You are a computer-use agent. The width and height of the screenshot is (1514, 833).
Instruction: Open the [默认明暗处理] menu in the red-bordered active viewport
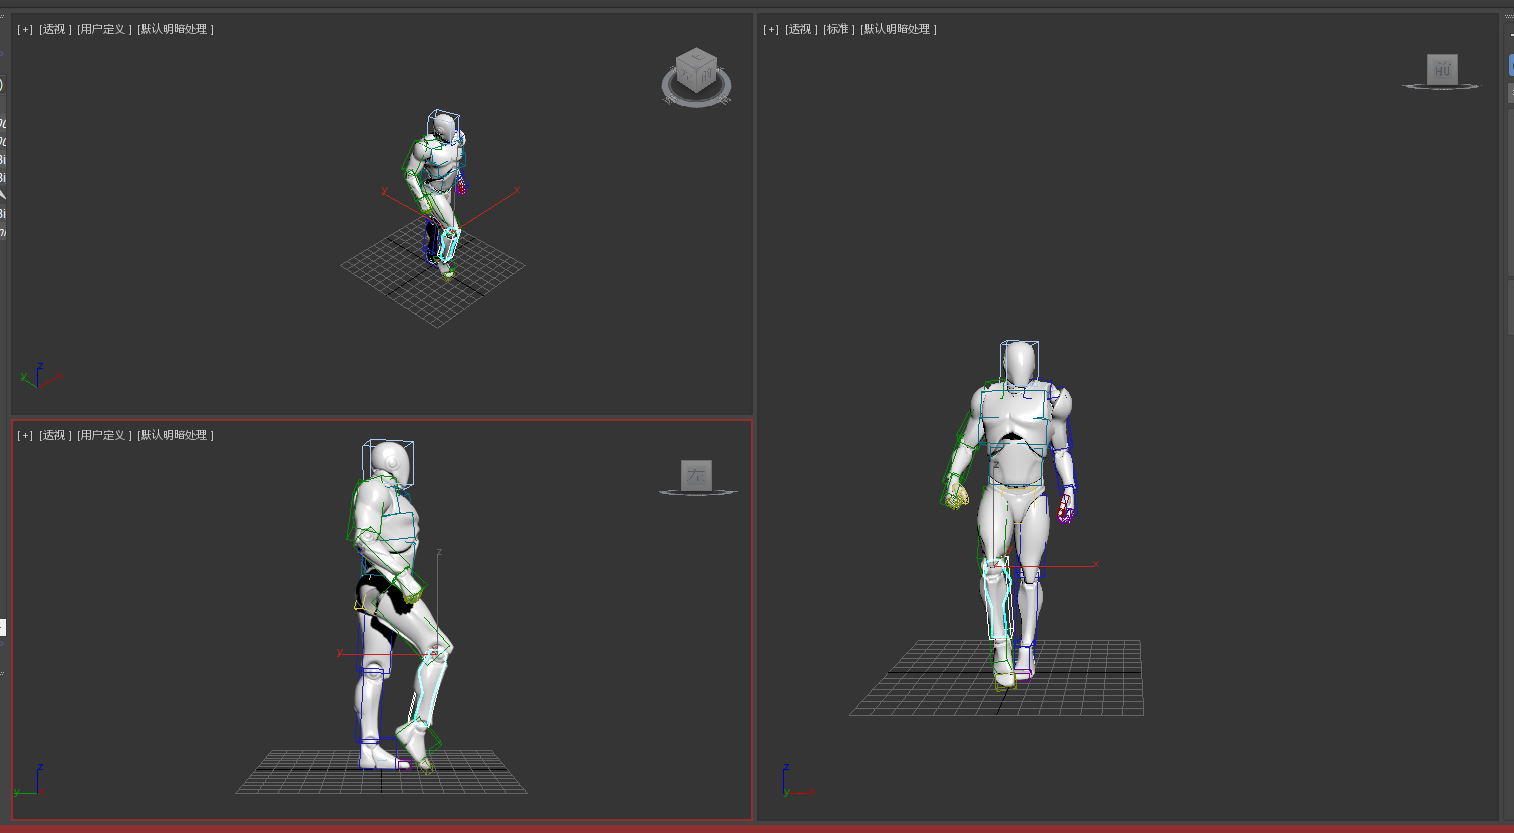click(175, 435)
